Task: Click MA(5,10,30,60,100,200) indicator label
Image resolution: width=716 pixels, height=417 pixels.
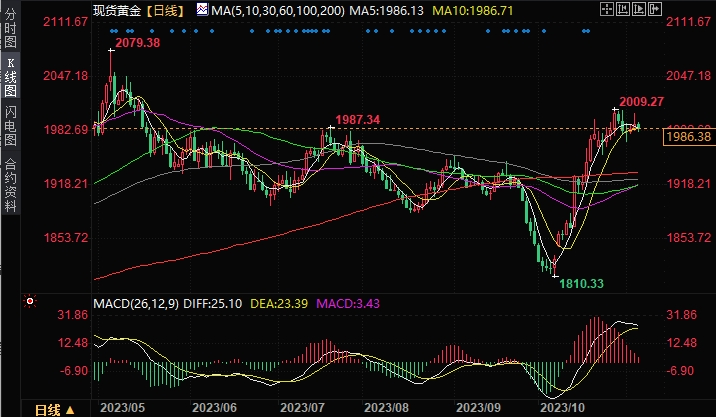Action: [278, 11]
